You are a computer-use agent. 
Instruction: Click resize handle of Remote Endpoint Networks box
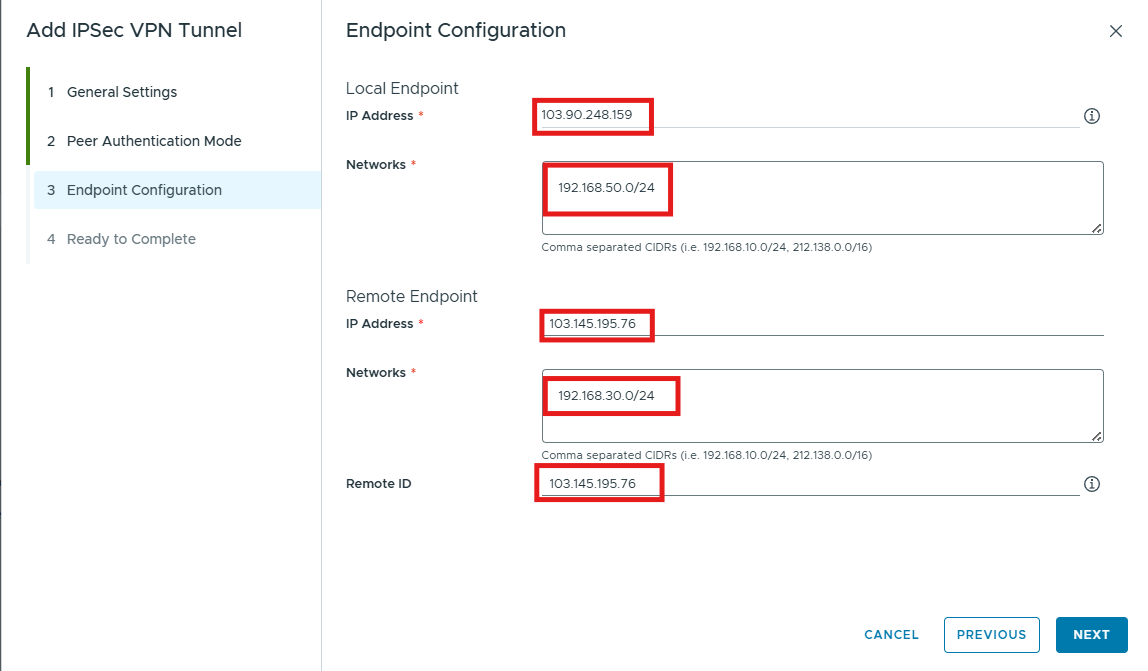pyautogui.click(x=1097, y=437)
